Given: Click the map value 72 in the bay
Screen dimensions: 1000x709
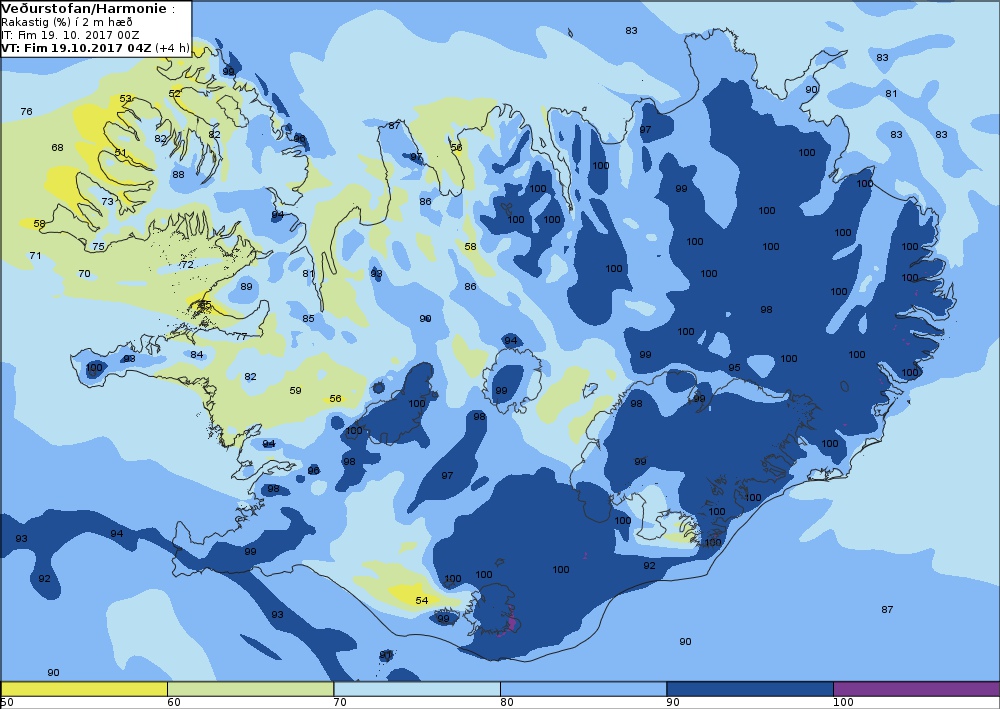Looking at the screenshot, I should pos(187,265).
